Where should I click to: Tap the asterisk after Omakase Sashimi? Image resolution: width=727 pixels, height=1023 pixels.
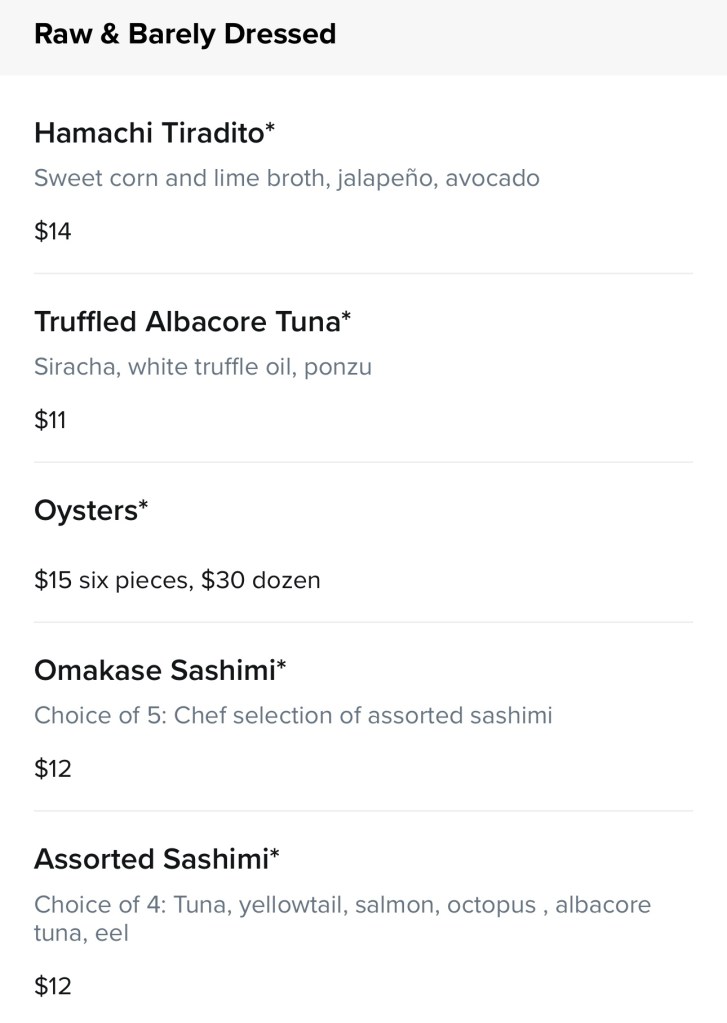coord(281,663)
